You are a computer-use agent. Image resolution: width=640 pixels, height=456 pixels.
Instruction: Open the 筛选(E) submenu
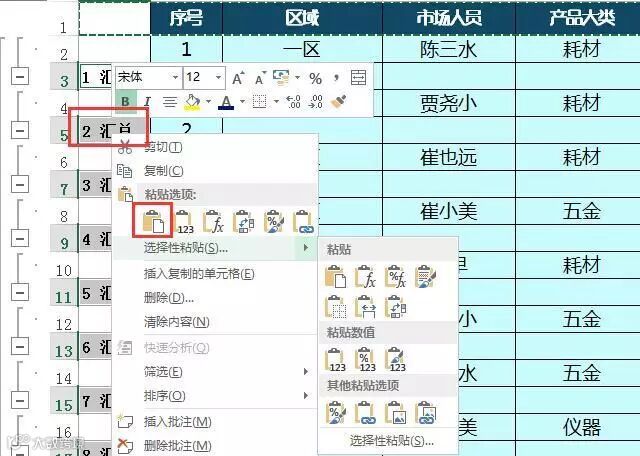click(x=216, y=371)
